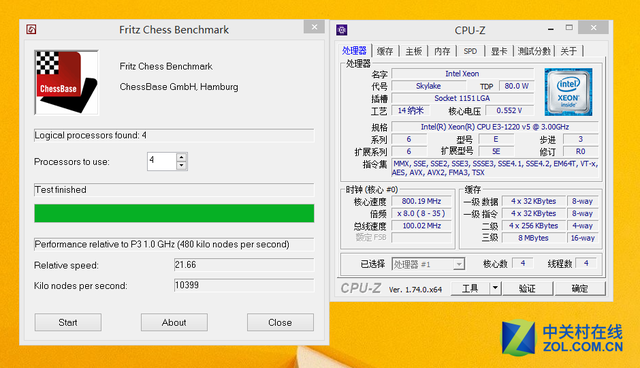The image size is (640, 368).
Task: Click the core speed value 800.19 MHz
Action: tap(421, 201)
